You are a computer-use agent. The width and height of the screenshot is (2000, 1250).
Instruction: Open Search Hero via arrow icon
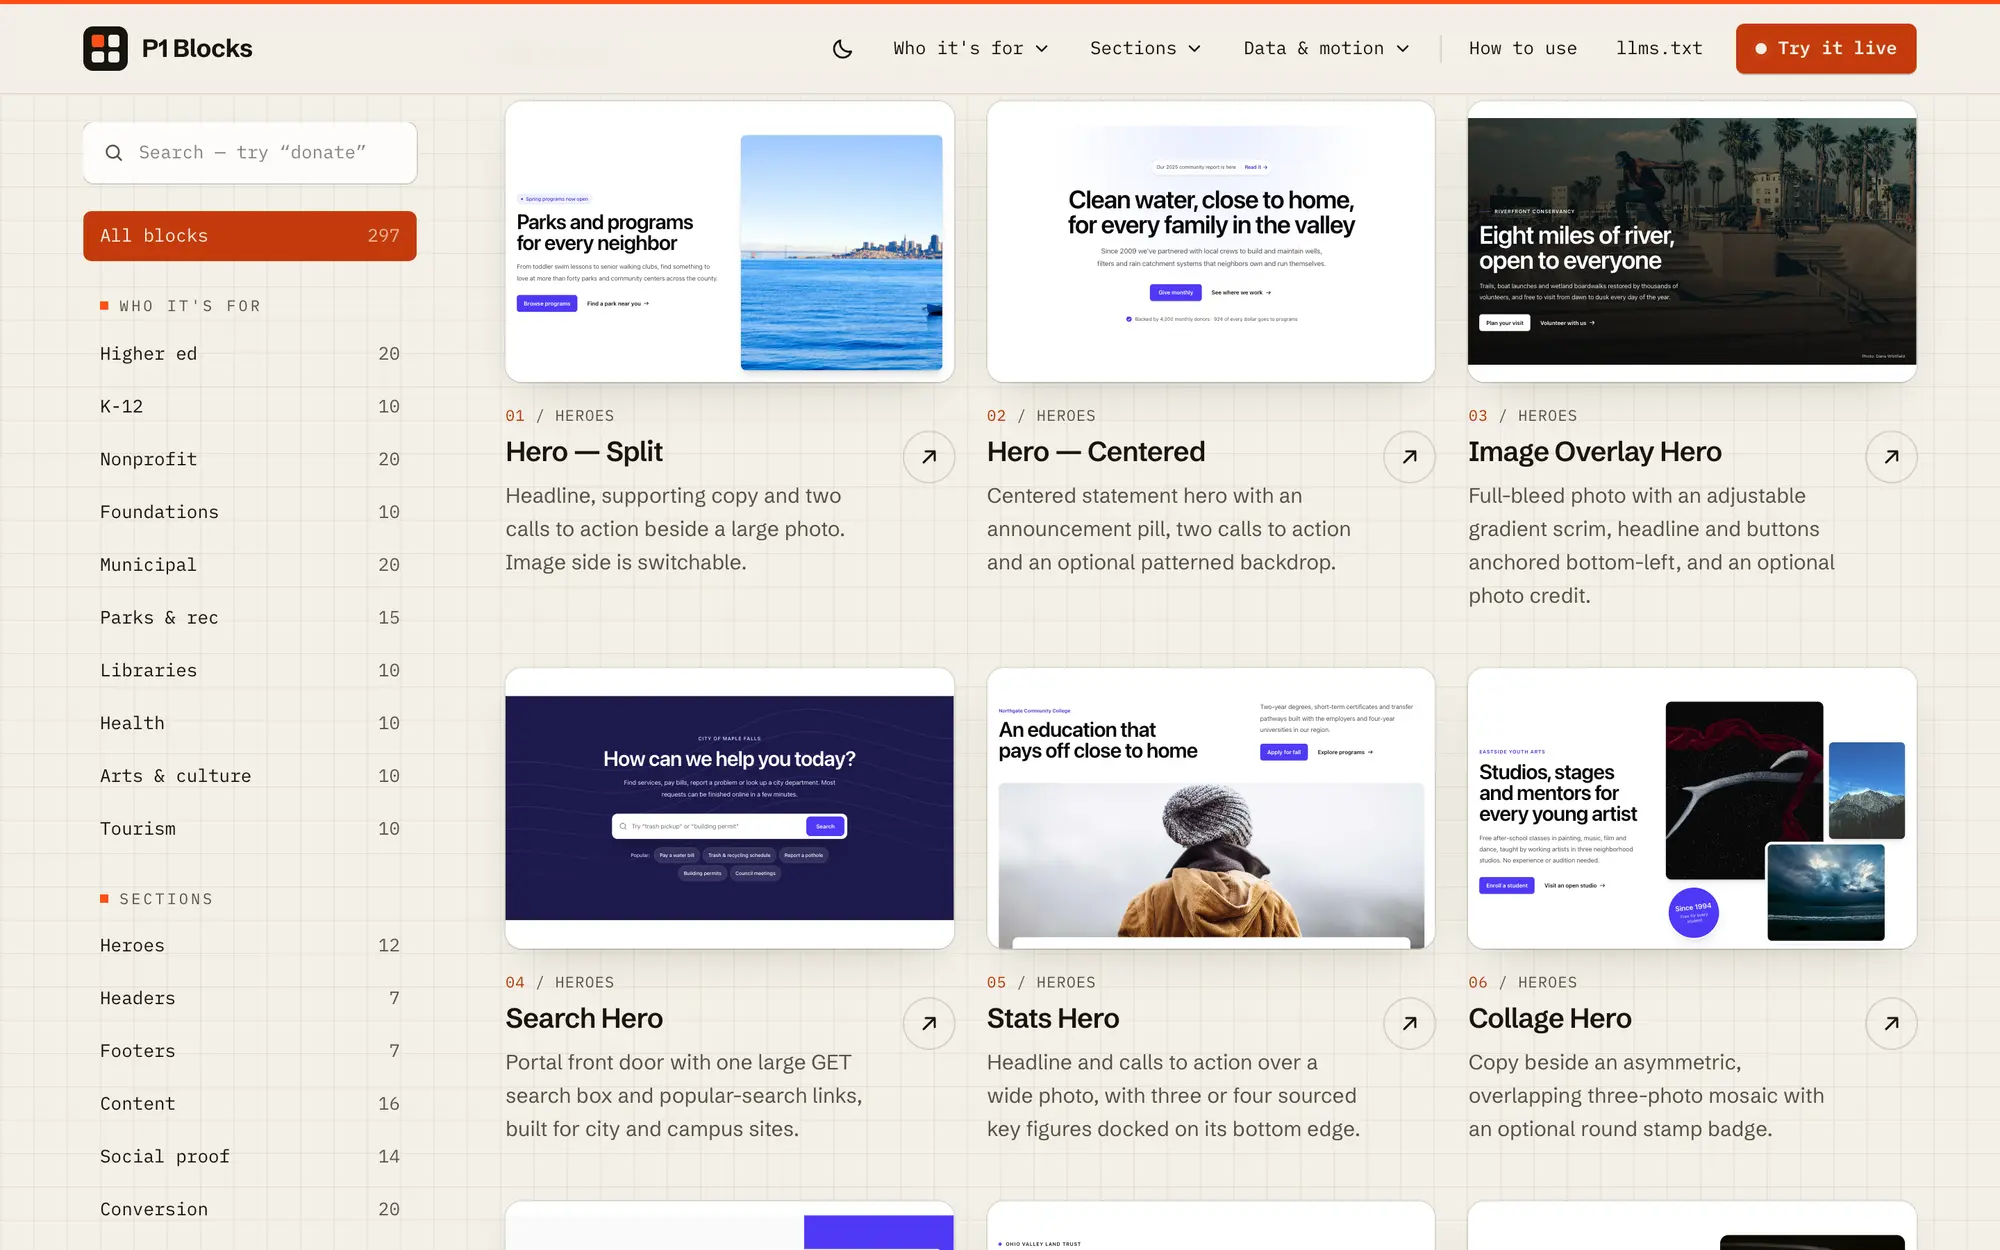coord(929,1024)
